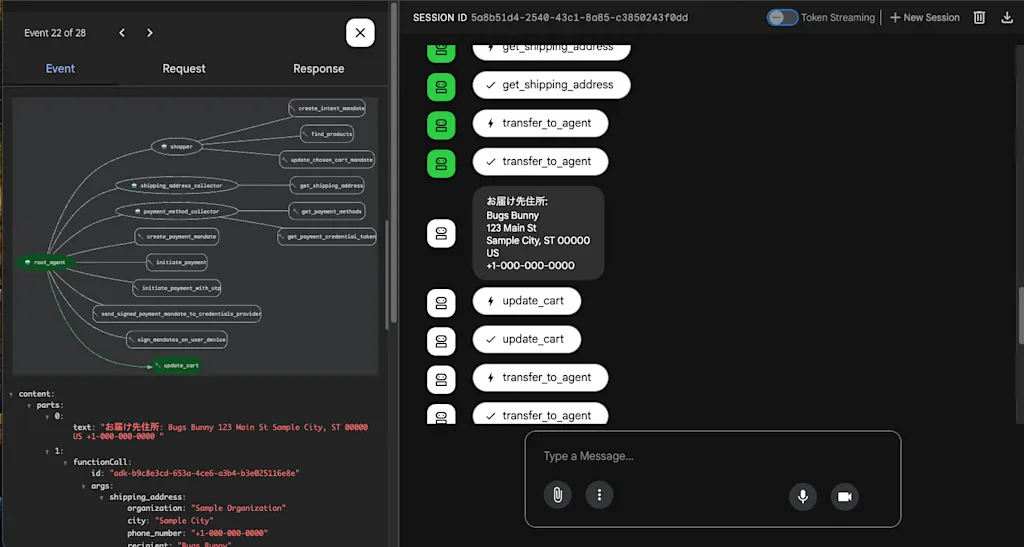This screenshot has width=1024, height=547.
Task: Open more options three-dot menu
Action: [599, 495]
